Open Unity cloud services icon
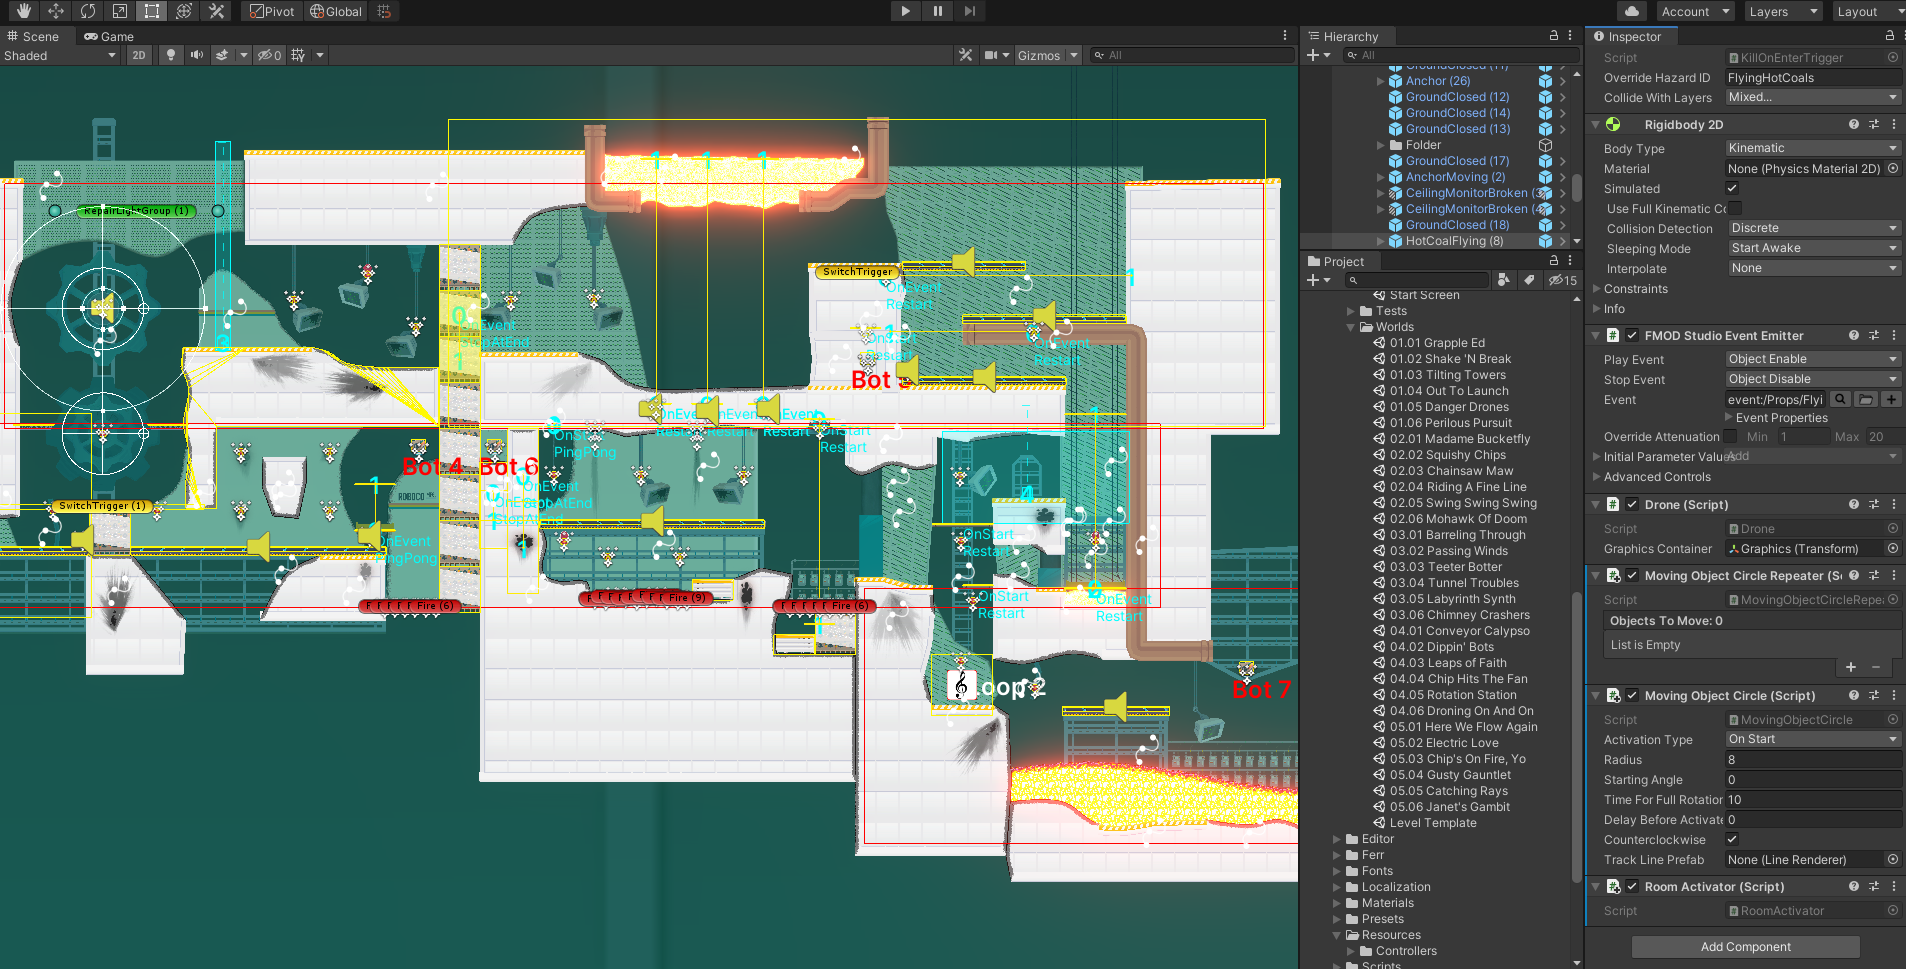 [1632, 11]
